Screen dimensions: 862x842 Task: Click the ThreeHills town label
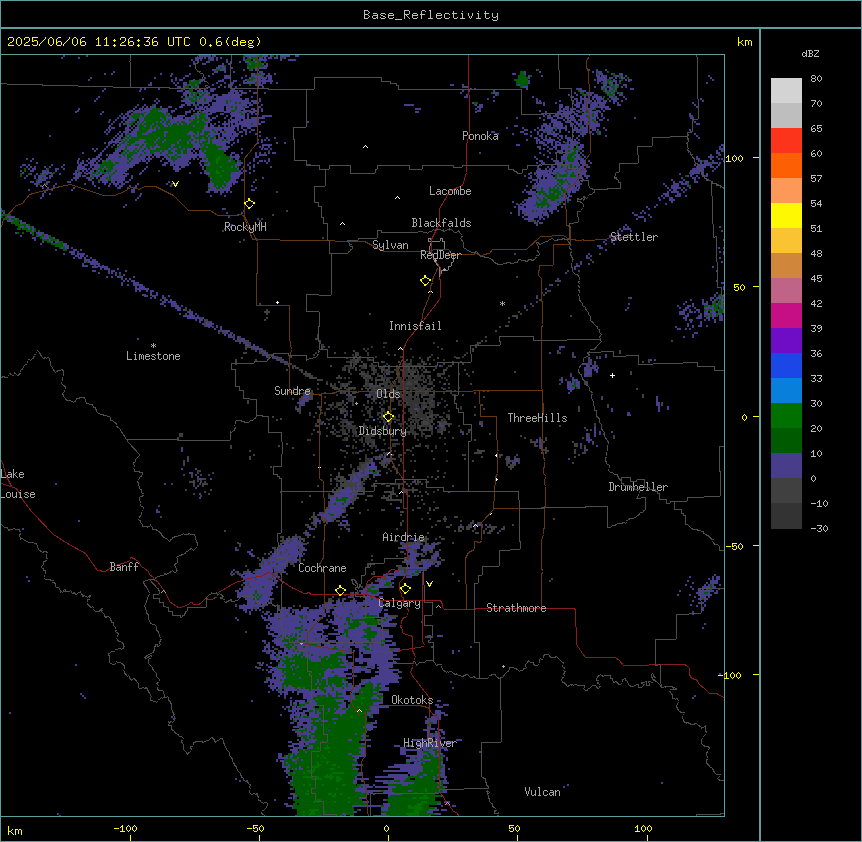click(x=537, y=418)
